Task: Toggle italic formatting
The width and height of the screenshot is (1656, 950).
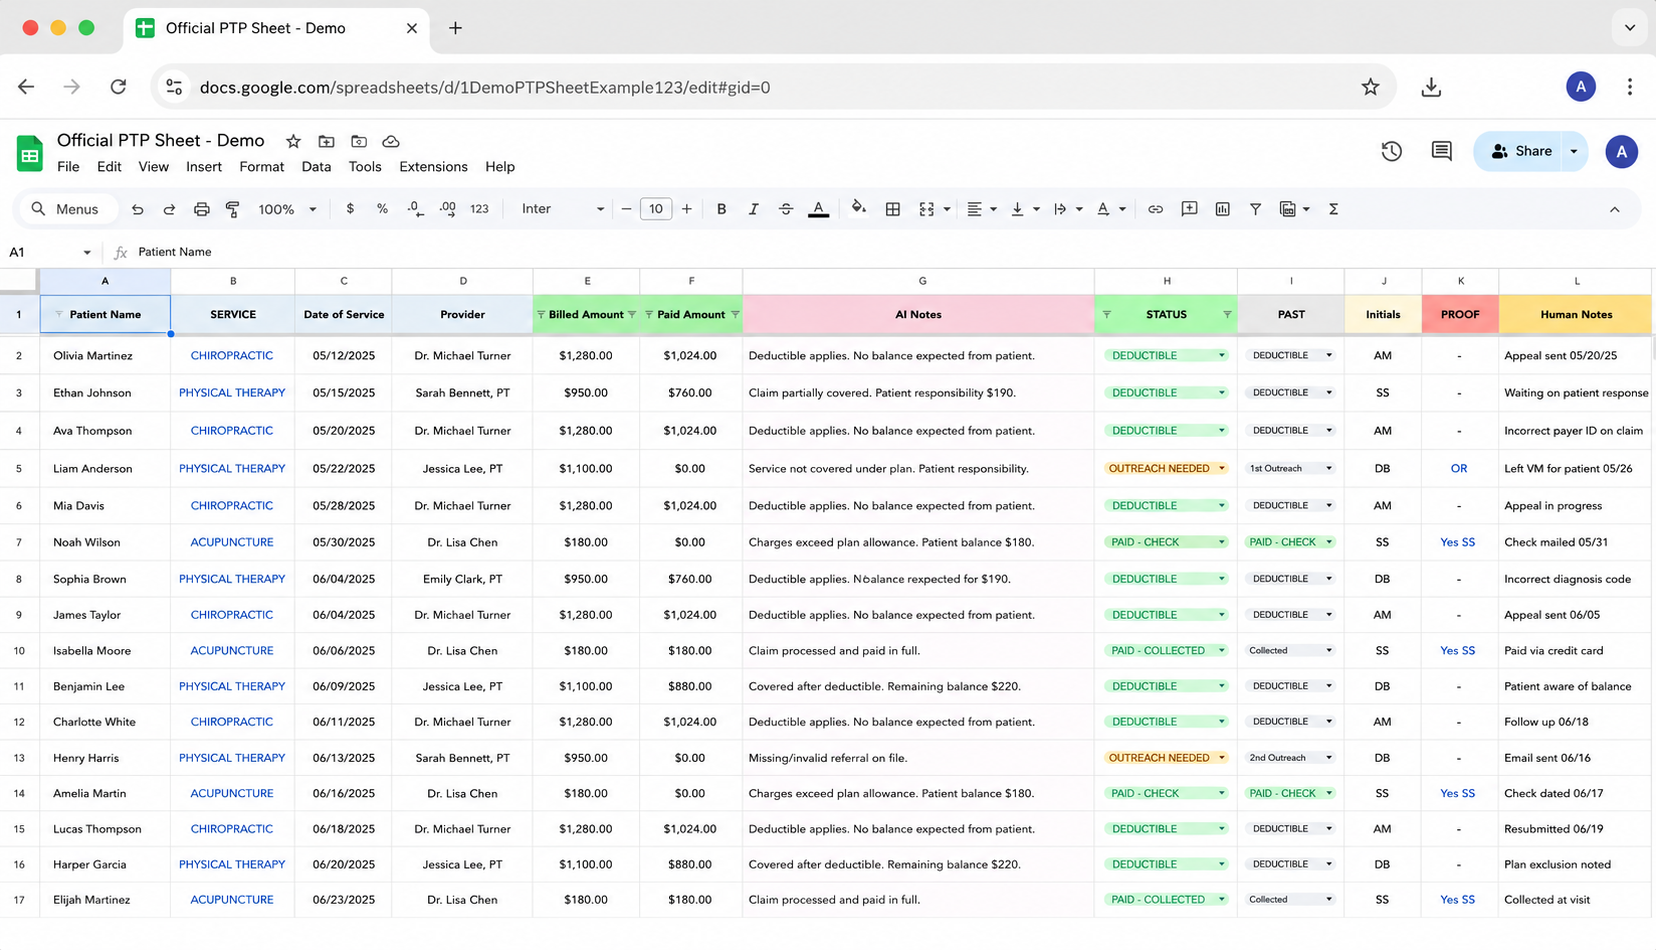Action: 753,209
